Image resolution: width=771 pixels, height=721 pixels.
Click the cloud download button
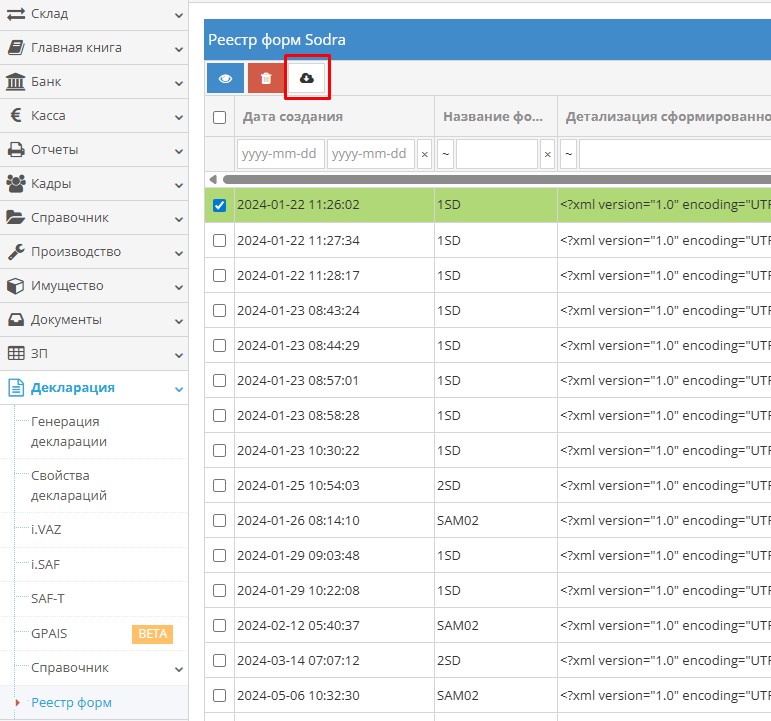click(x=307, y=78)
